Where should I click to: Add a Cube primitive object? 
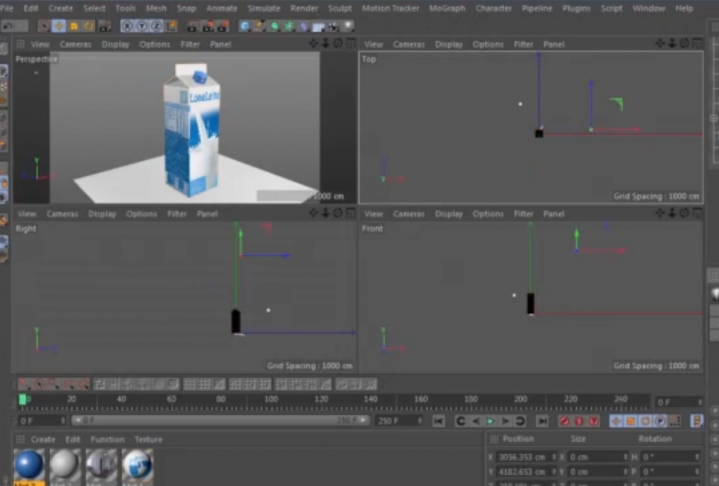pos(245,26)
